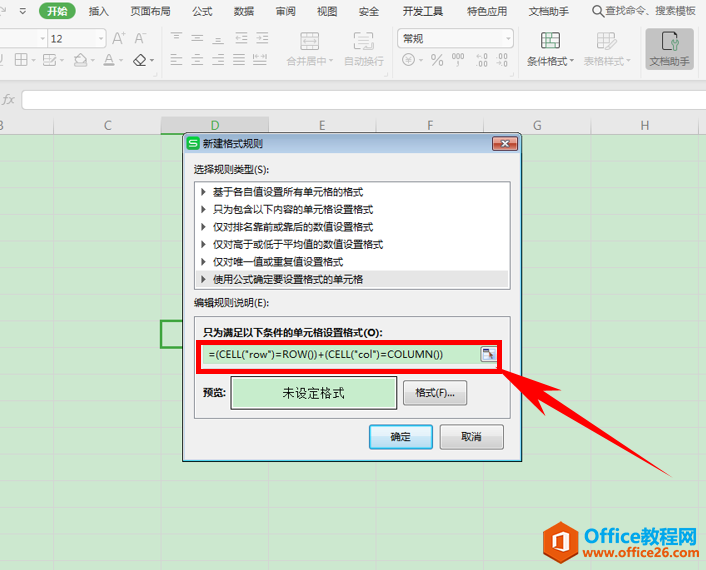Close the 新建格式规则 dialog
Viewport: 706px width, 570px height.
tap(505, 144)
